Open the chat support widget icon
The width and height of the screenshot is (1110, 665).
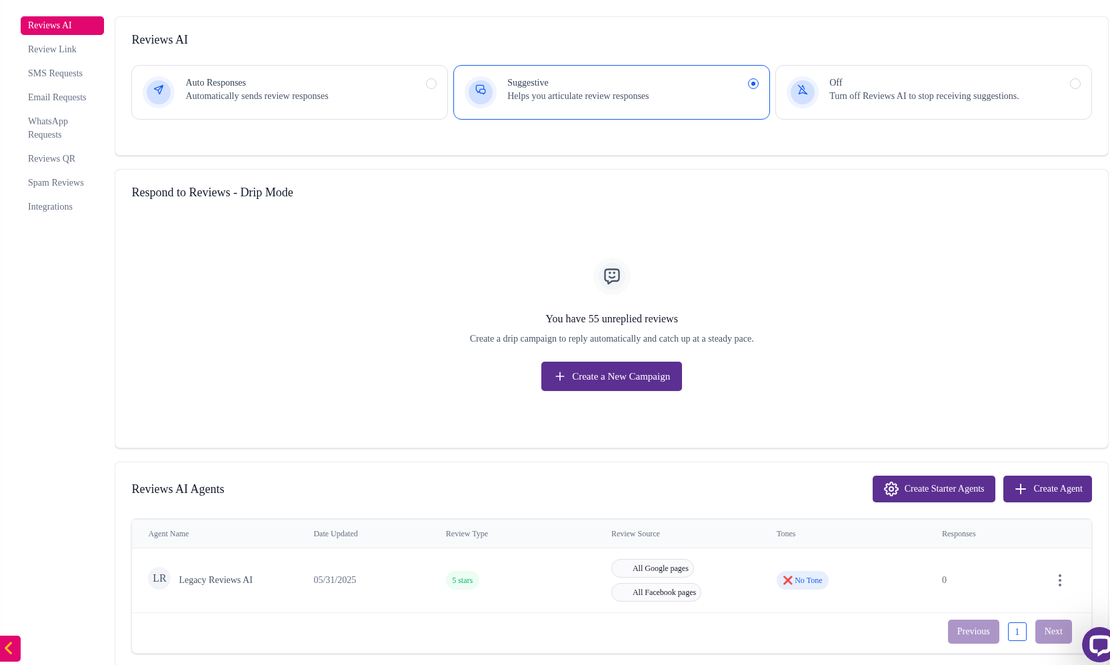pos(1097,644)
